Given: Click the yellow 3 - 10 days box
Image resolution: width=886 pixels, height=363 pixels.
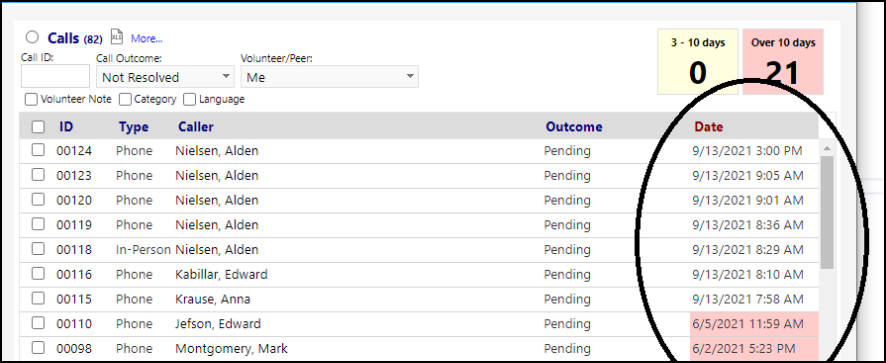Looking at the screenshot, I should click(x=698, y=62).
